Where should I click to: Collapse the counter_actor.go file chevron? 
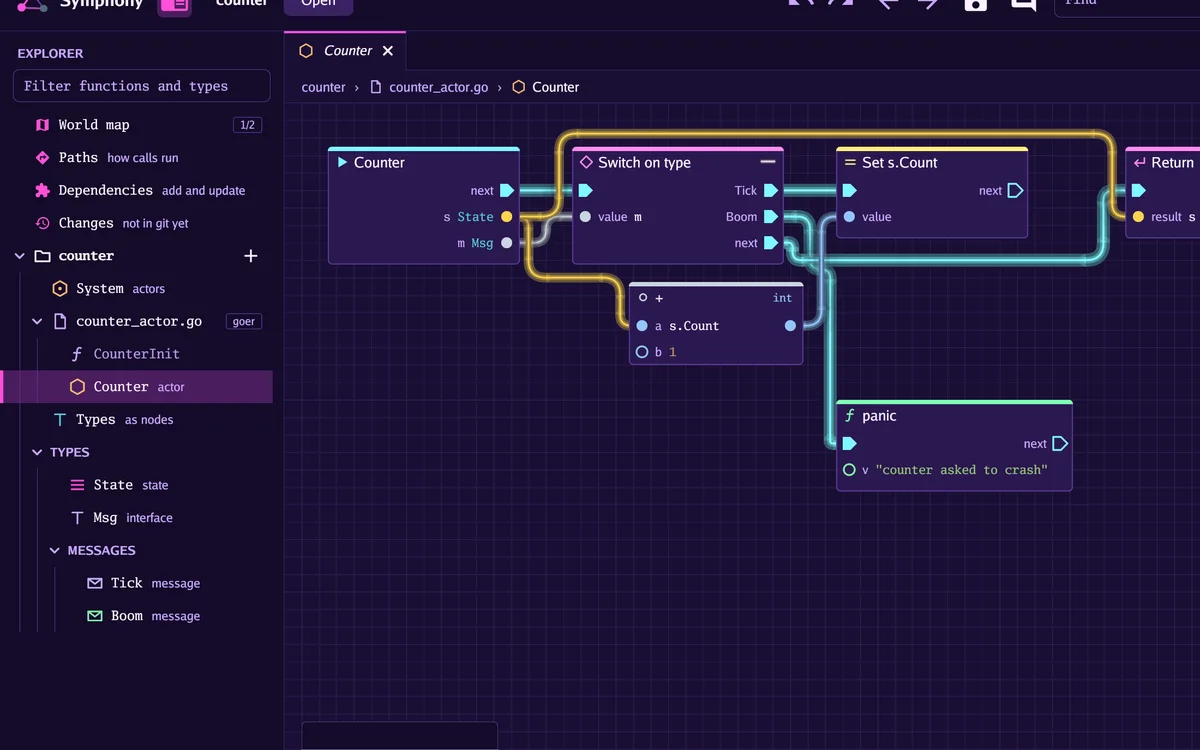pos(37,321)
